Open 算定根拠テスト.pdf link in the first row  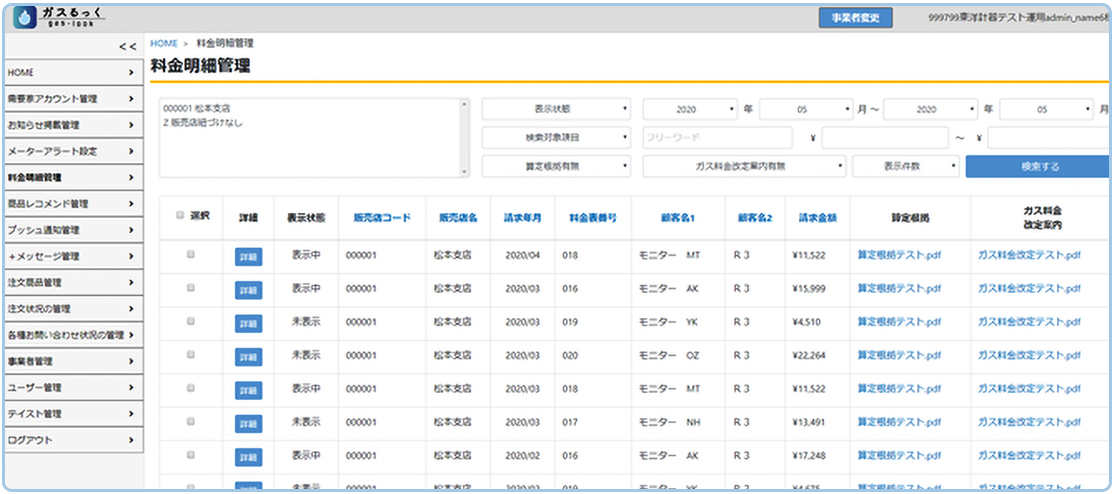pyautogui.click(x=898, y=256)
